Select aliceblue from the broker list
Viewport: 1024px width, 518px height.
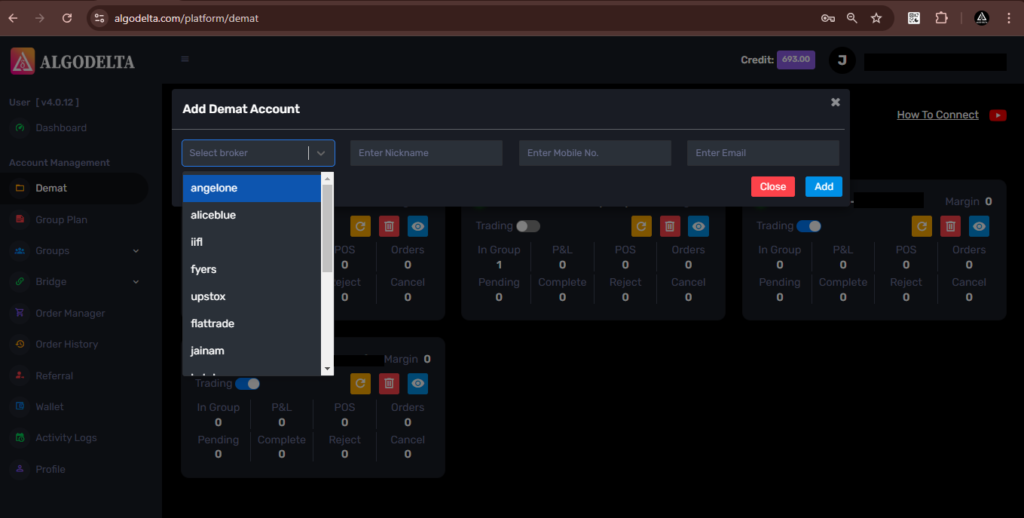coord(251,215)
